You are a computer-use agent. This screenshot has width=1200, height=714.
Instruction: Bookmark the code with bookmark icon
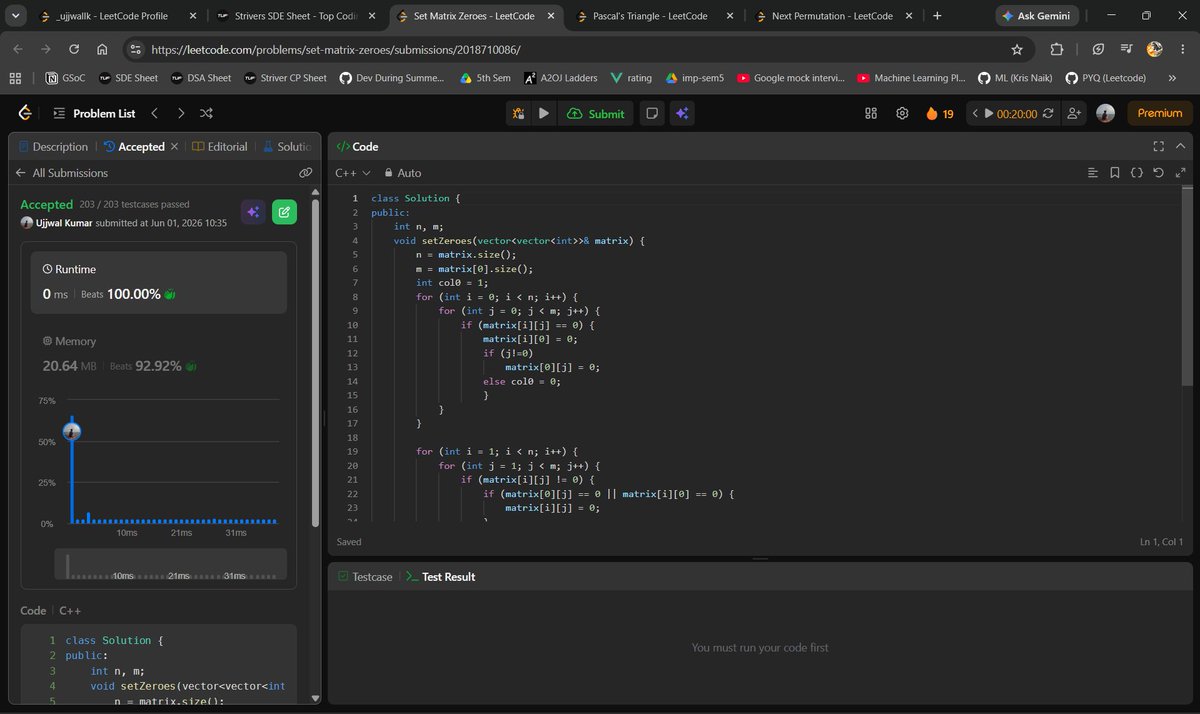1115,173
